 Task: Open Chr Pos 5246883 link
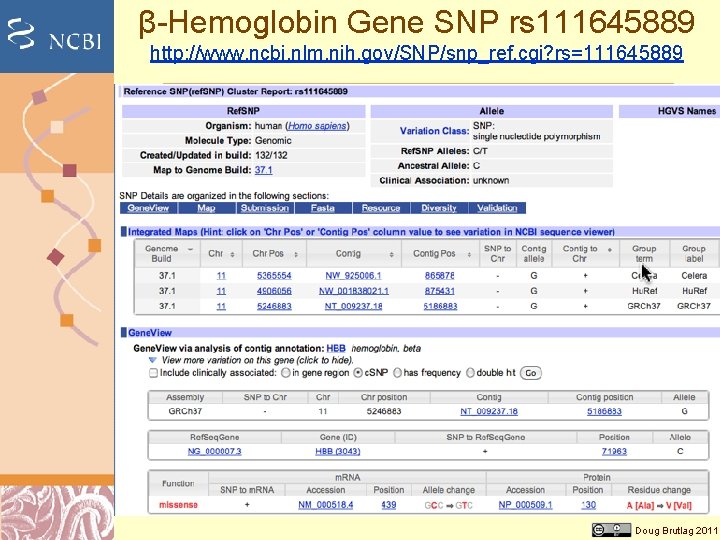(274, 306)
